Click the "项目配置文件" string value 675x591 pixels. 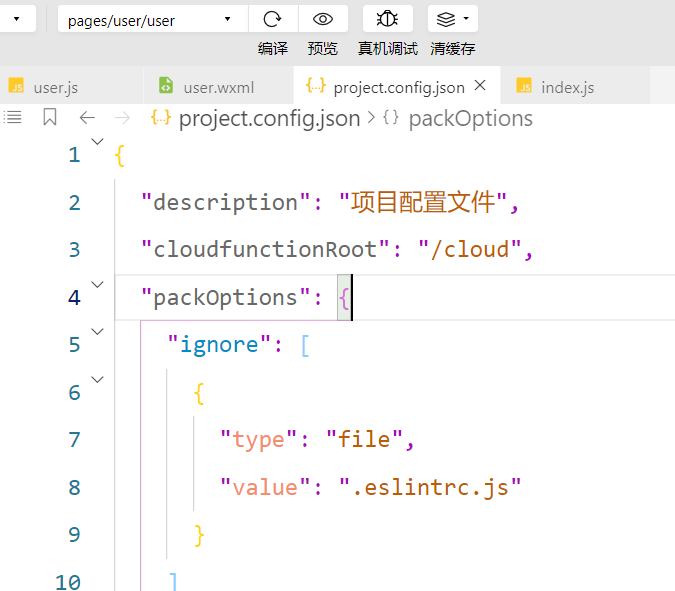423,202
